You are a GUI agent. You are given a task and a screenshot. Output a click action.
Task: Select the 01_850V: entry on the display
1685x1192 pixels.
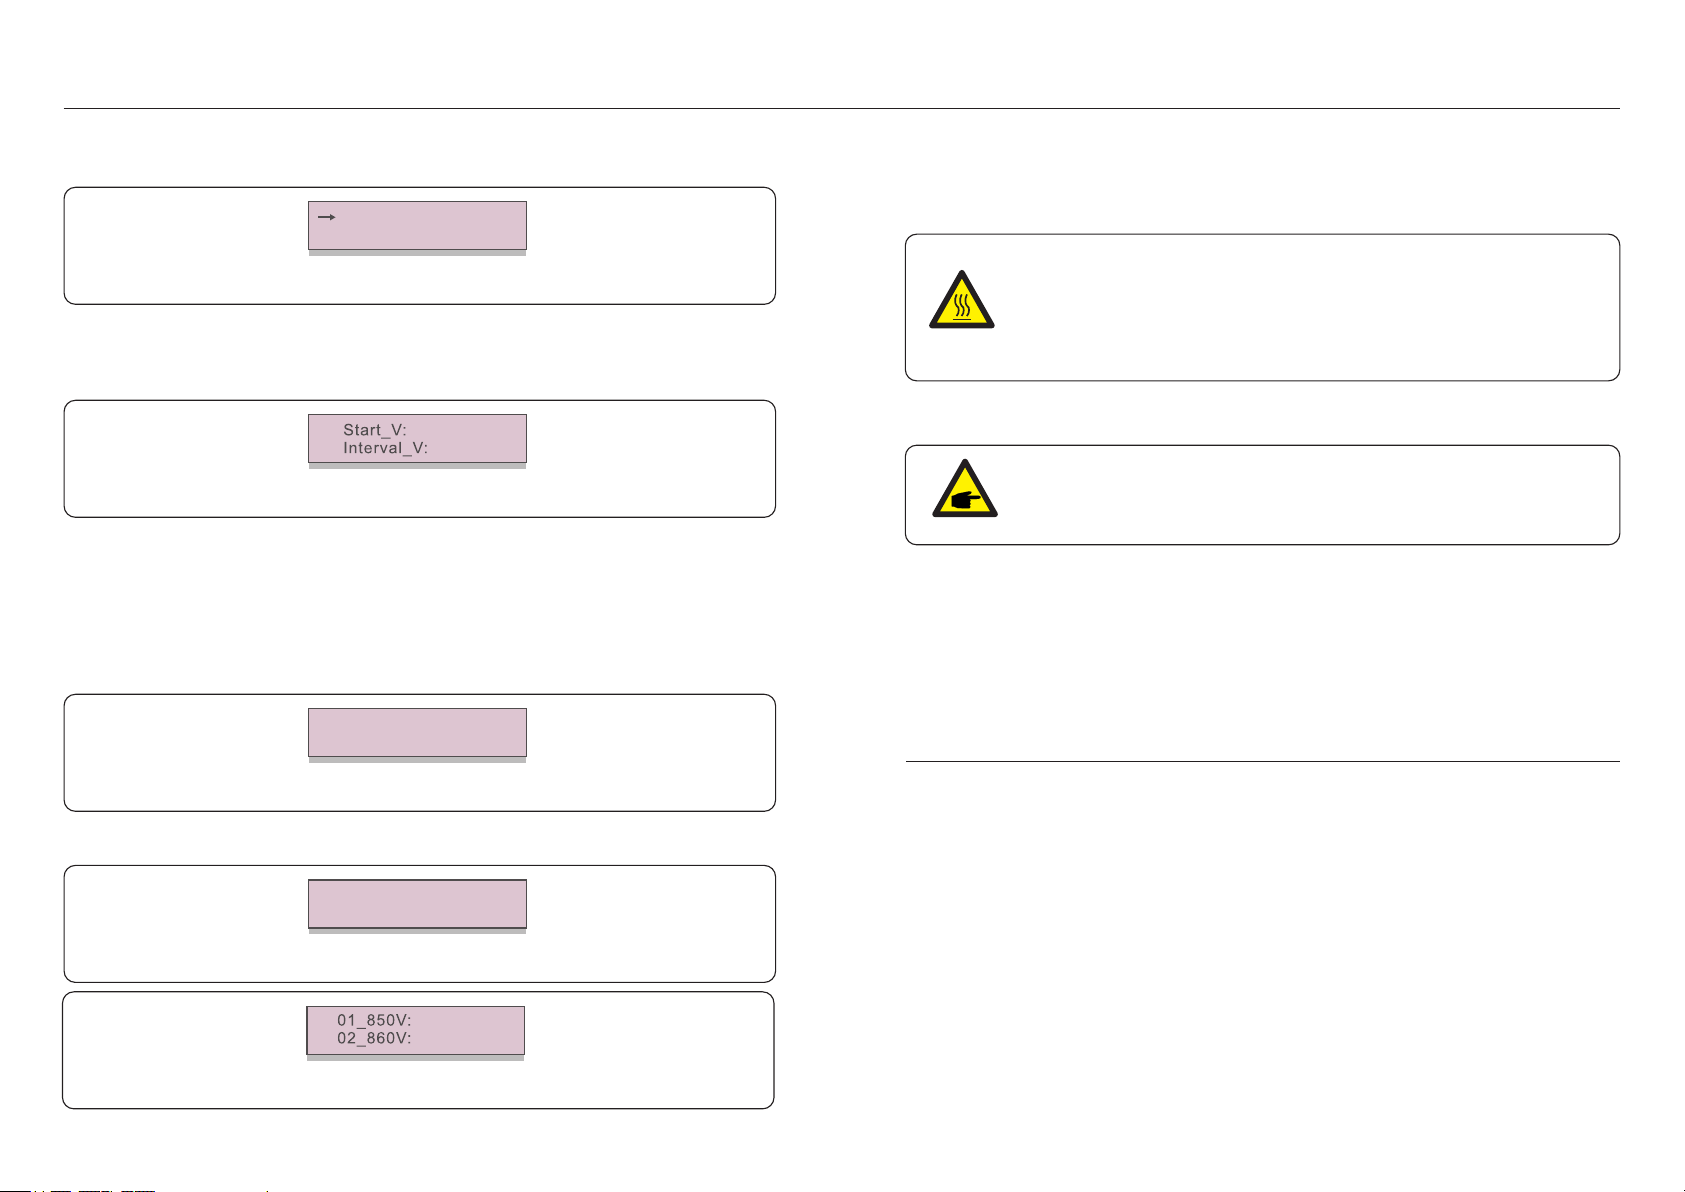(x=374, y=1021)
